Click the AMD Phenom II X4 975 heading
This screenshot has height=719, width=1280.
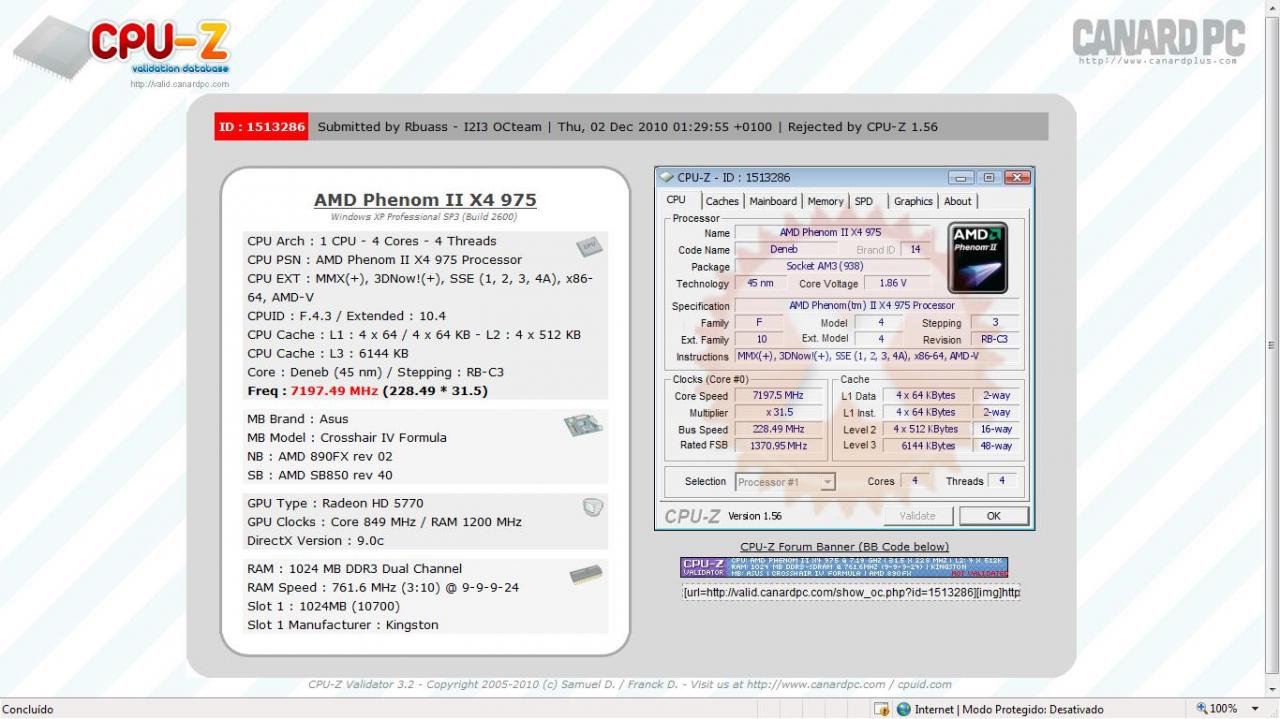[425, 200]
